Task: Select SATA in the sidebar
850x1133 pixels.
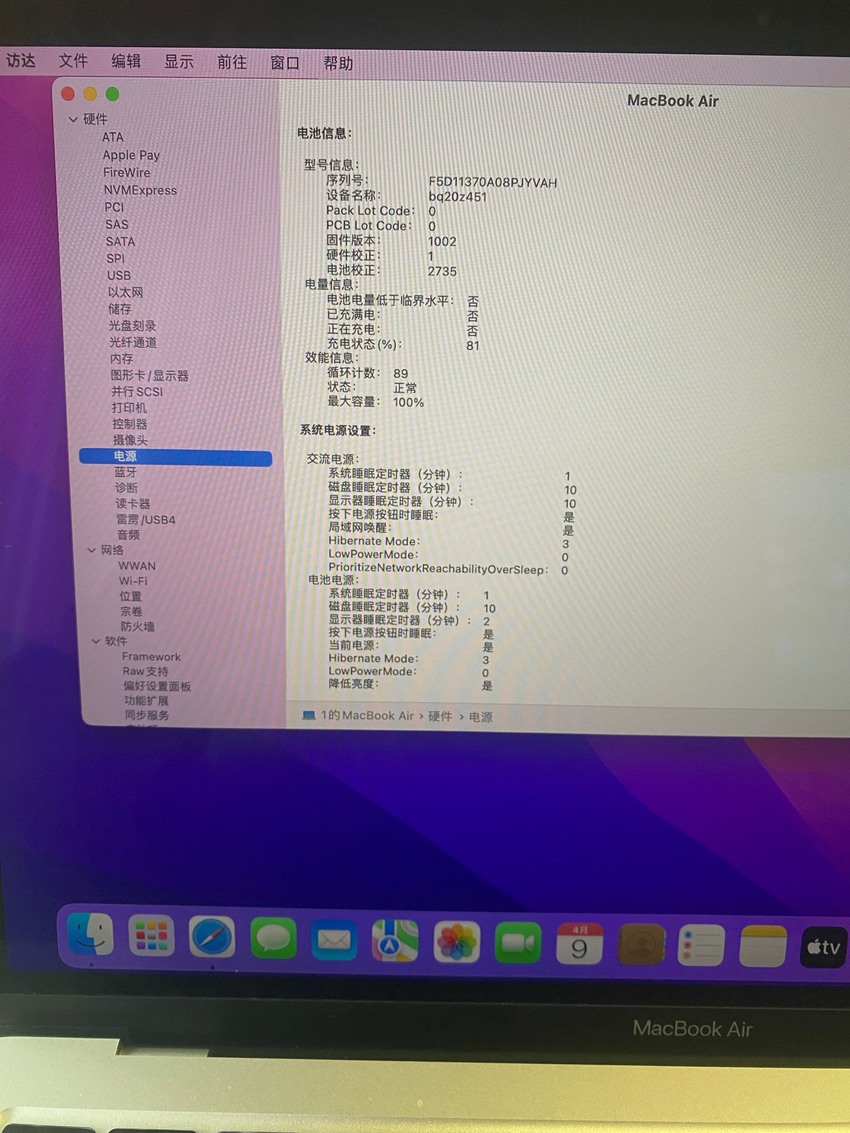Action: point(120,242)
